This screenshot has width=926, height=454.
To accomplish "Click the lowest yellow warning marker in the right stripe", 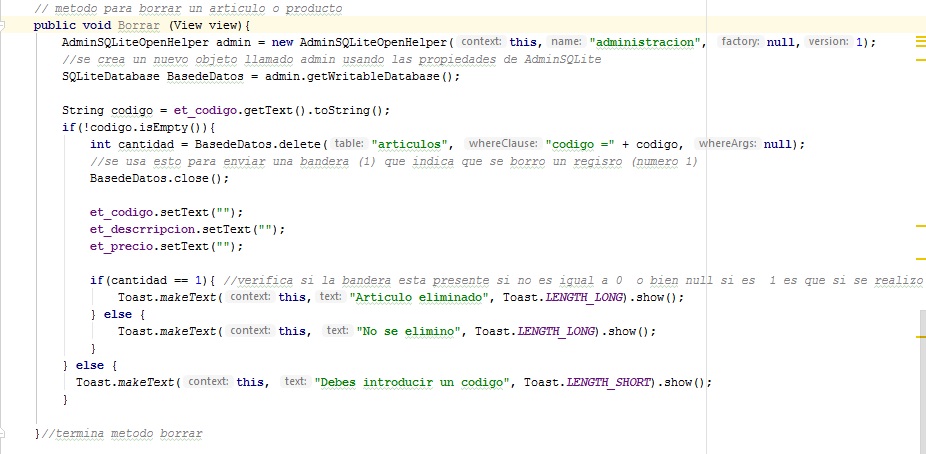I will tap(920, 337).
